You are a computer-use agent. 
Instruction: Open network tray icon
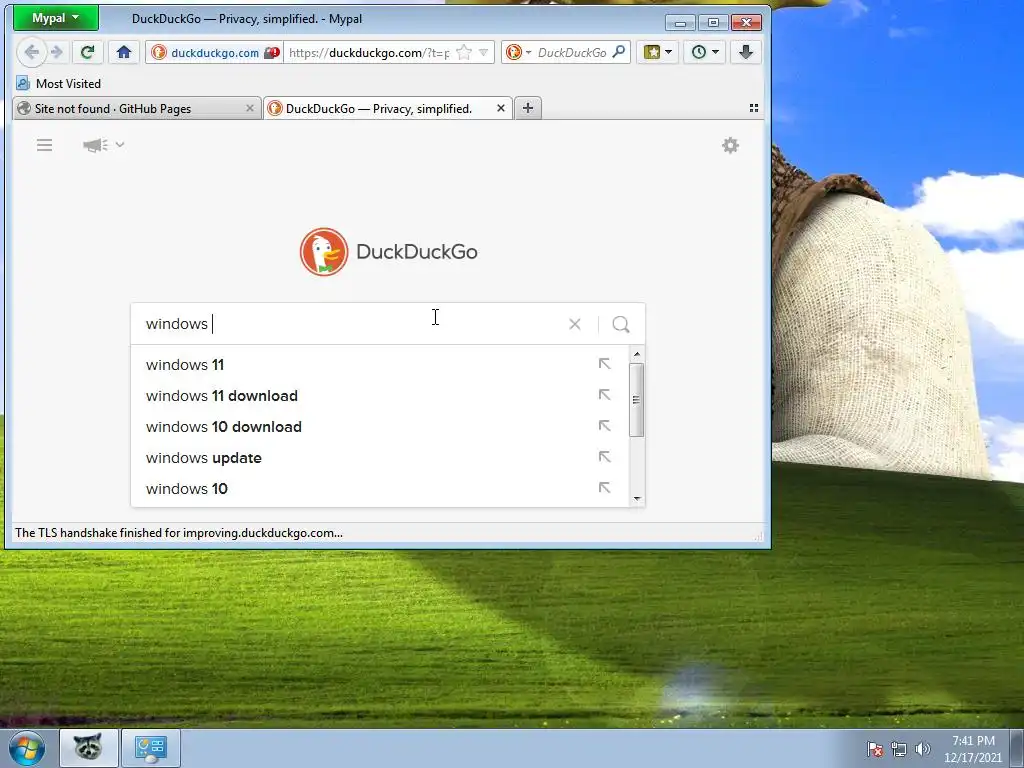click(x=899, y=749)
